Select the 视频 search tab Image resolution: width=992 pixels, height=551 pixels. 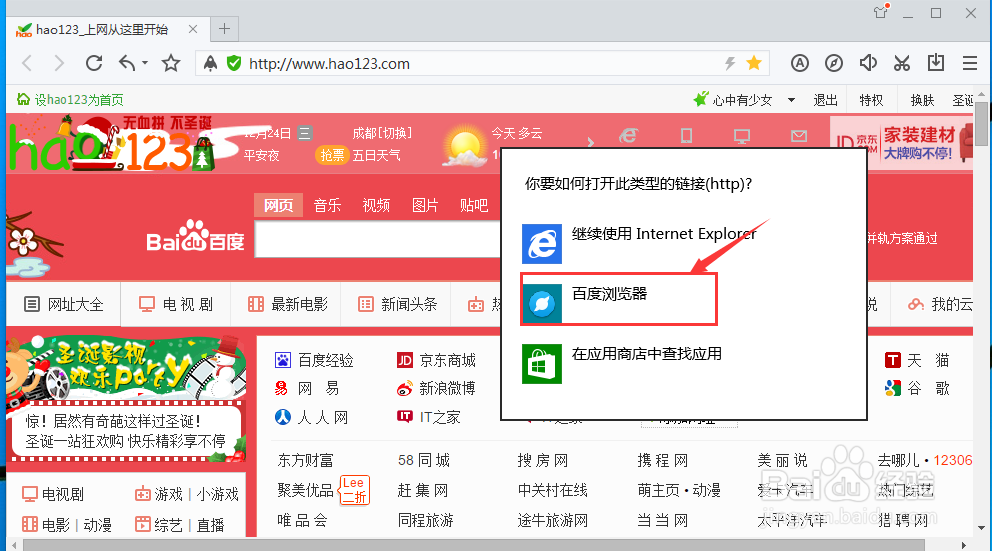tap(376, 205)
